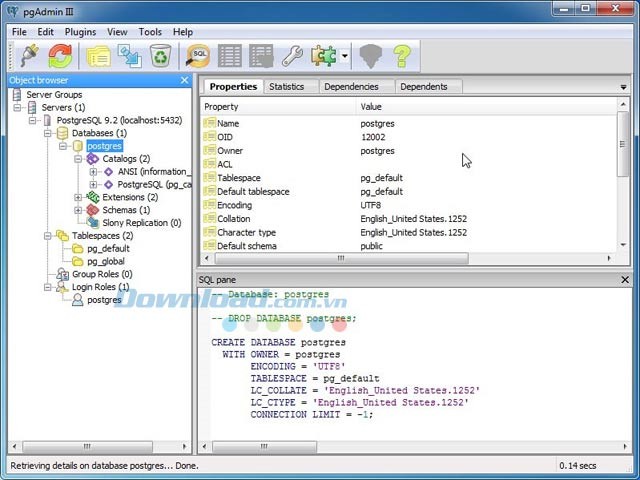
Task: Click the properties horizontal scrollbar right arrow
Action: [x=609, y=258]
